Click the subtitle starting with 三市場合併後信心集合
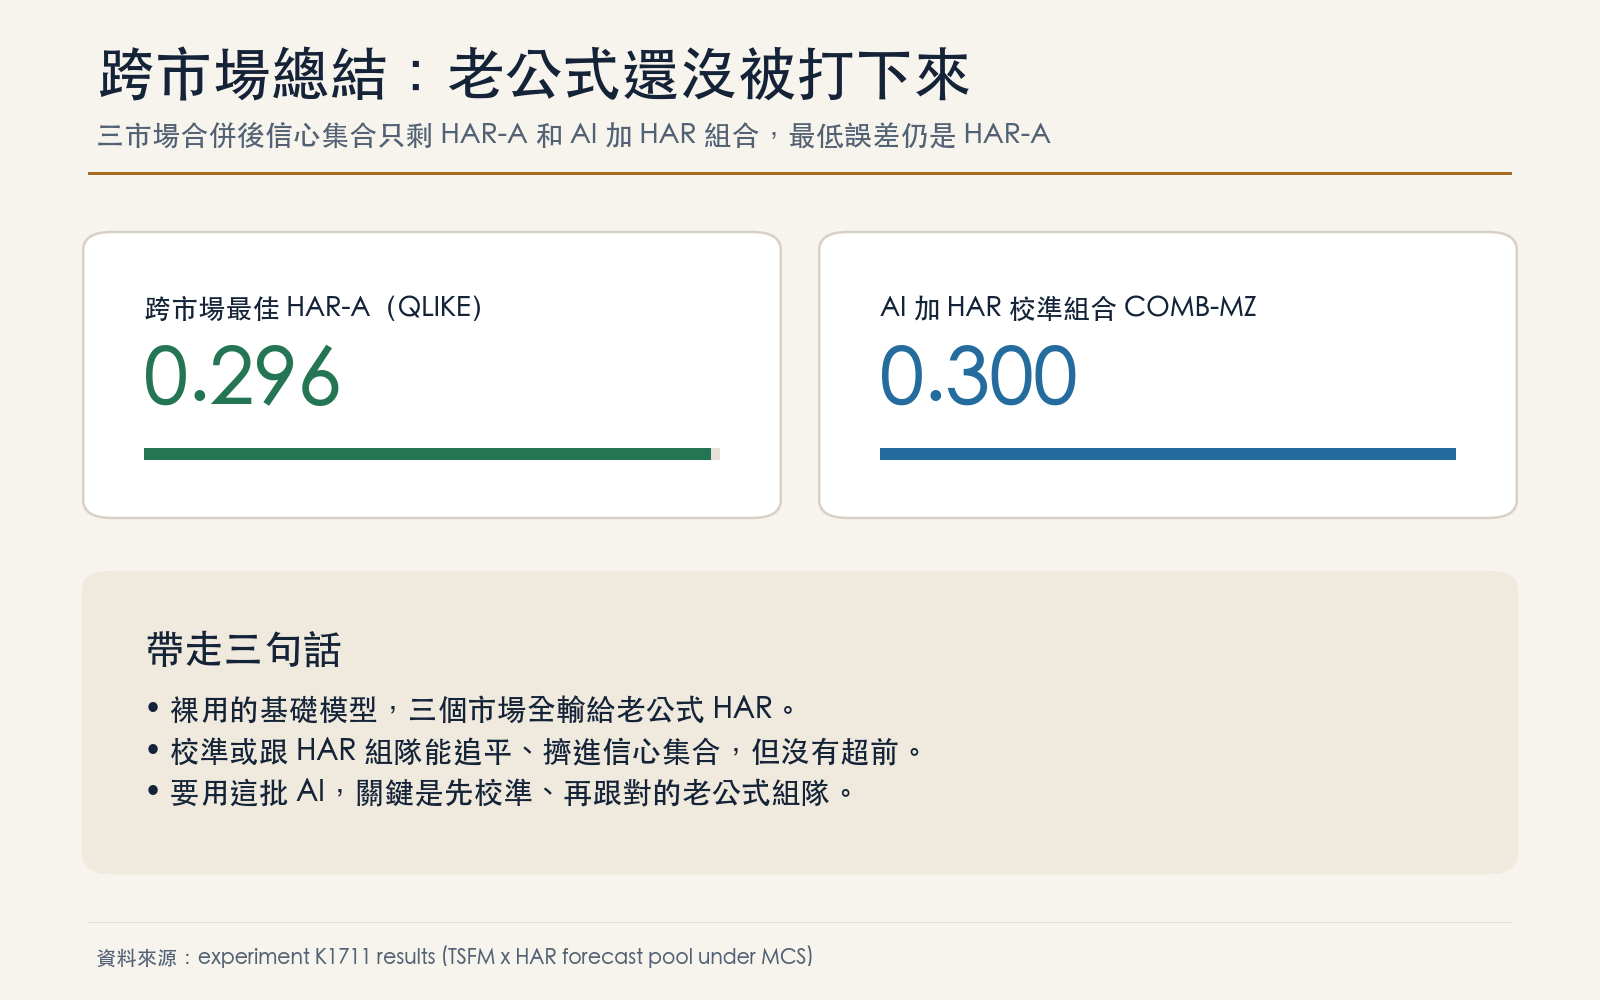The width and height of the screenshot is (1600, 1000). (x=574, y=135)
